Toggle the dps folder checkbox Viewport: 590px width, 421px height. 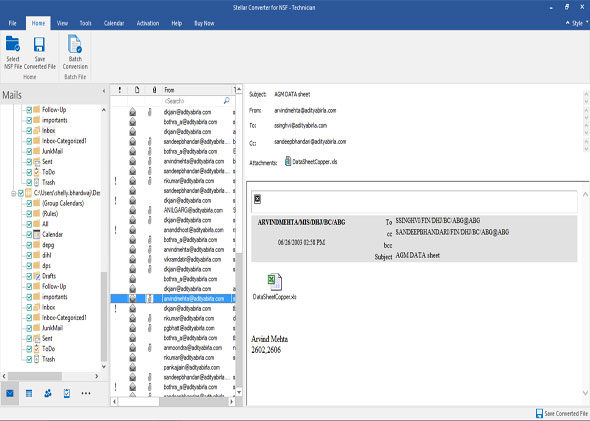tap(29, 266)
